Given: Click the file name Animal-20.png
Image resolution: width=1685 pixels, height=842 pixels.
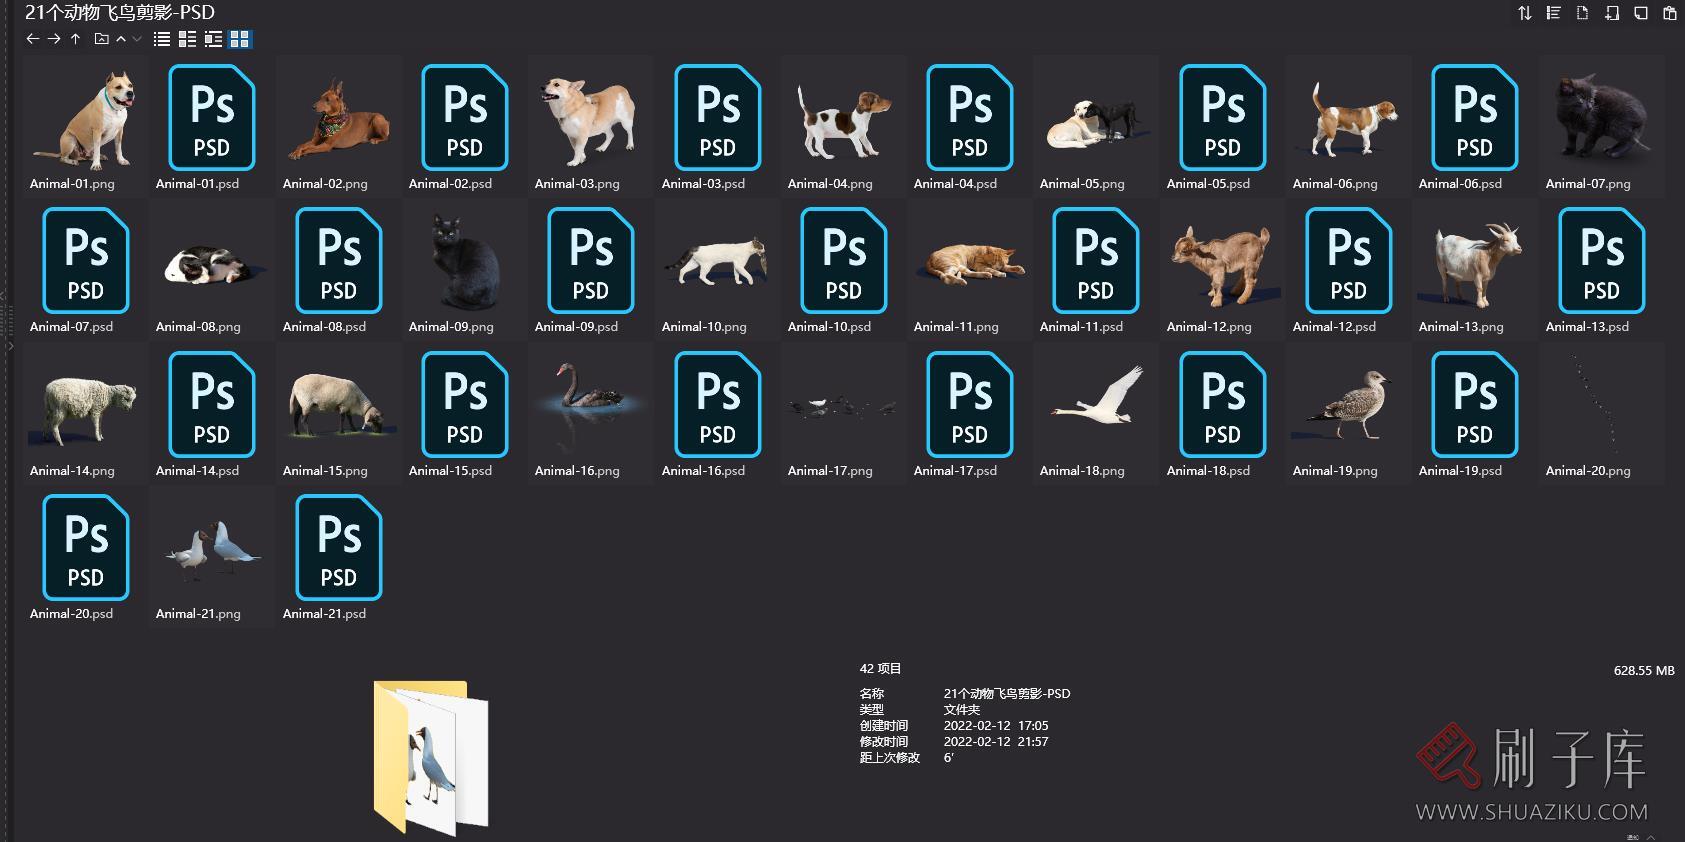Looking at the screenshot, I should coord(1588,471).
